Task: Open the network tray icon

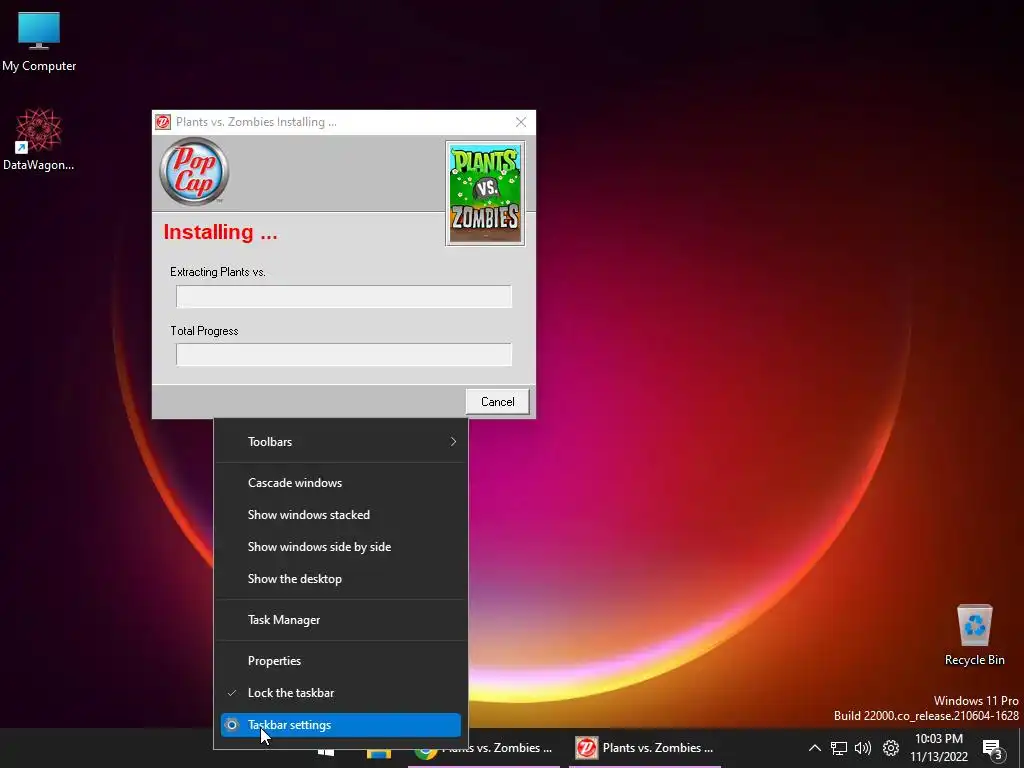Action: 839,748
